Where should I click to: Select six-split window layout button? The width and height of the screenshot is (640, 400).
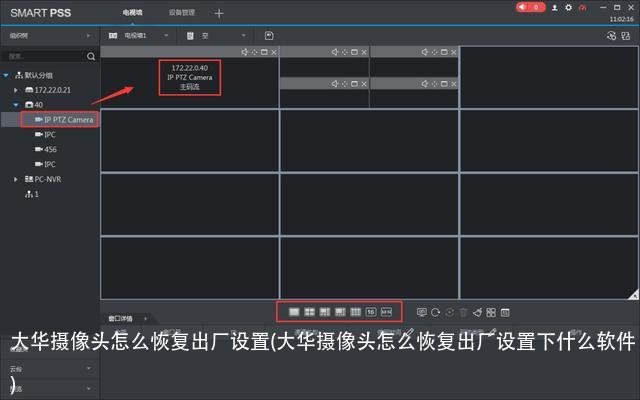325,312
